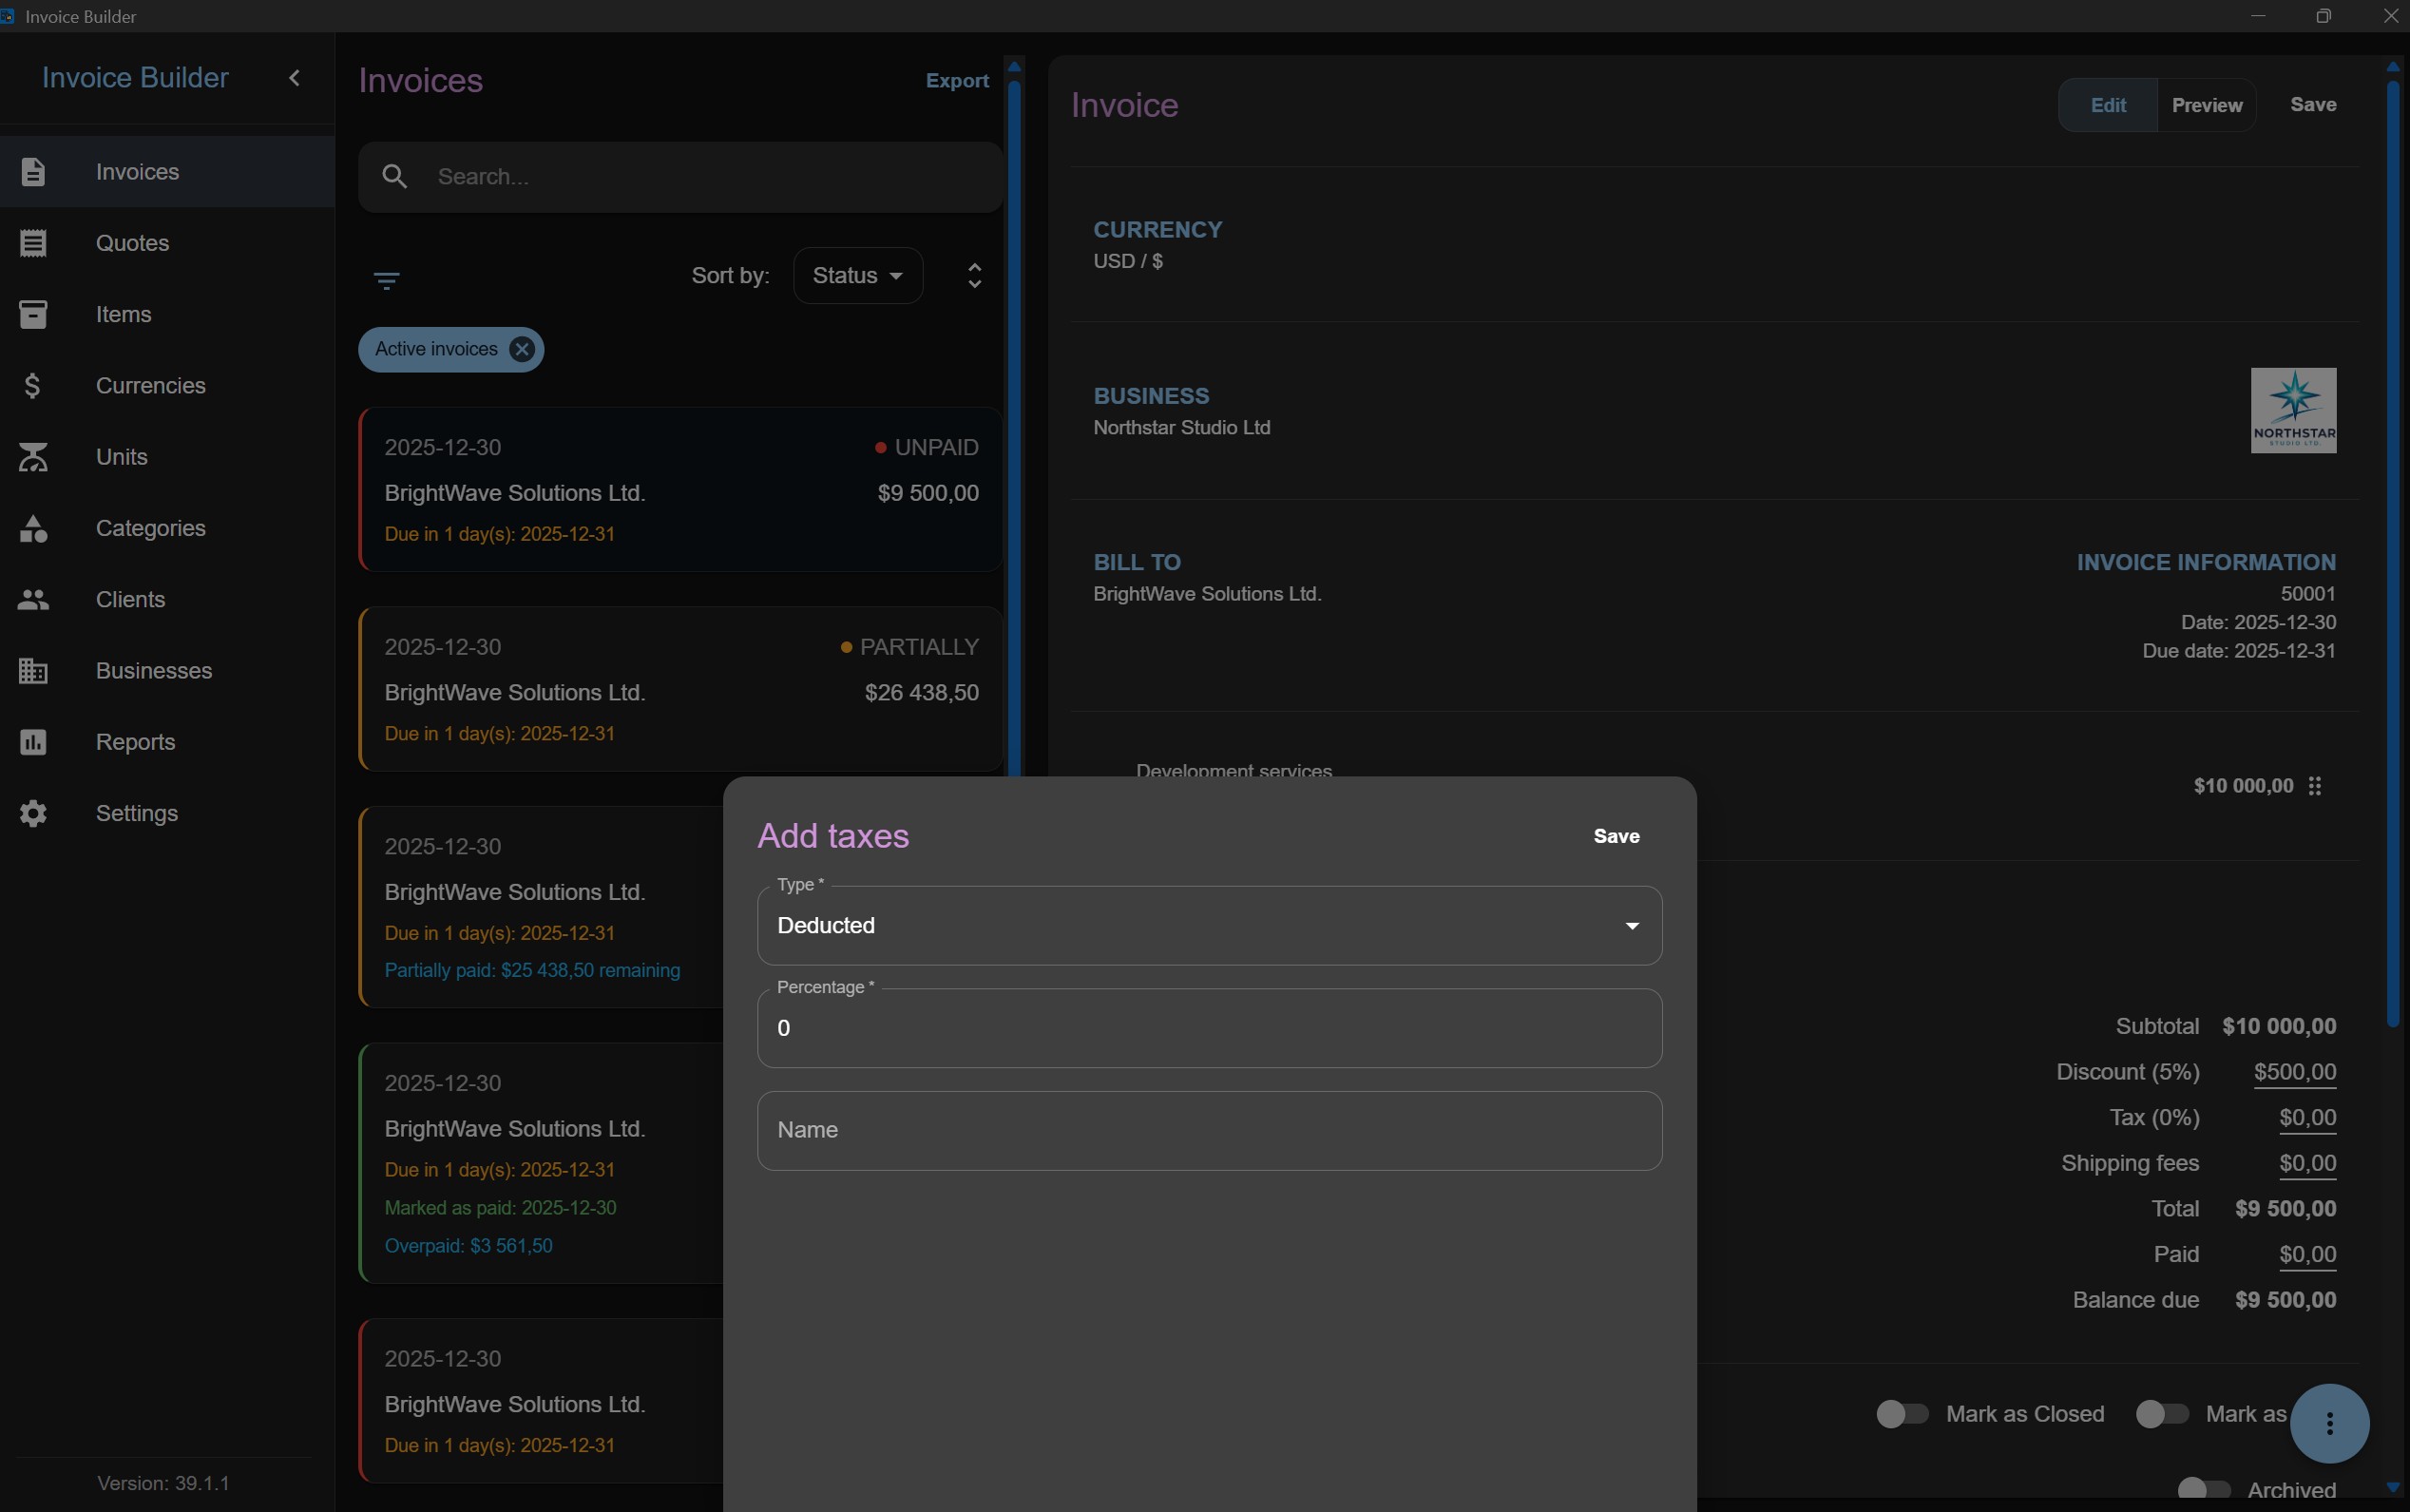
Task: Click the invoice list scrollbar
Action: [1014, 430]
